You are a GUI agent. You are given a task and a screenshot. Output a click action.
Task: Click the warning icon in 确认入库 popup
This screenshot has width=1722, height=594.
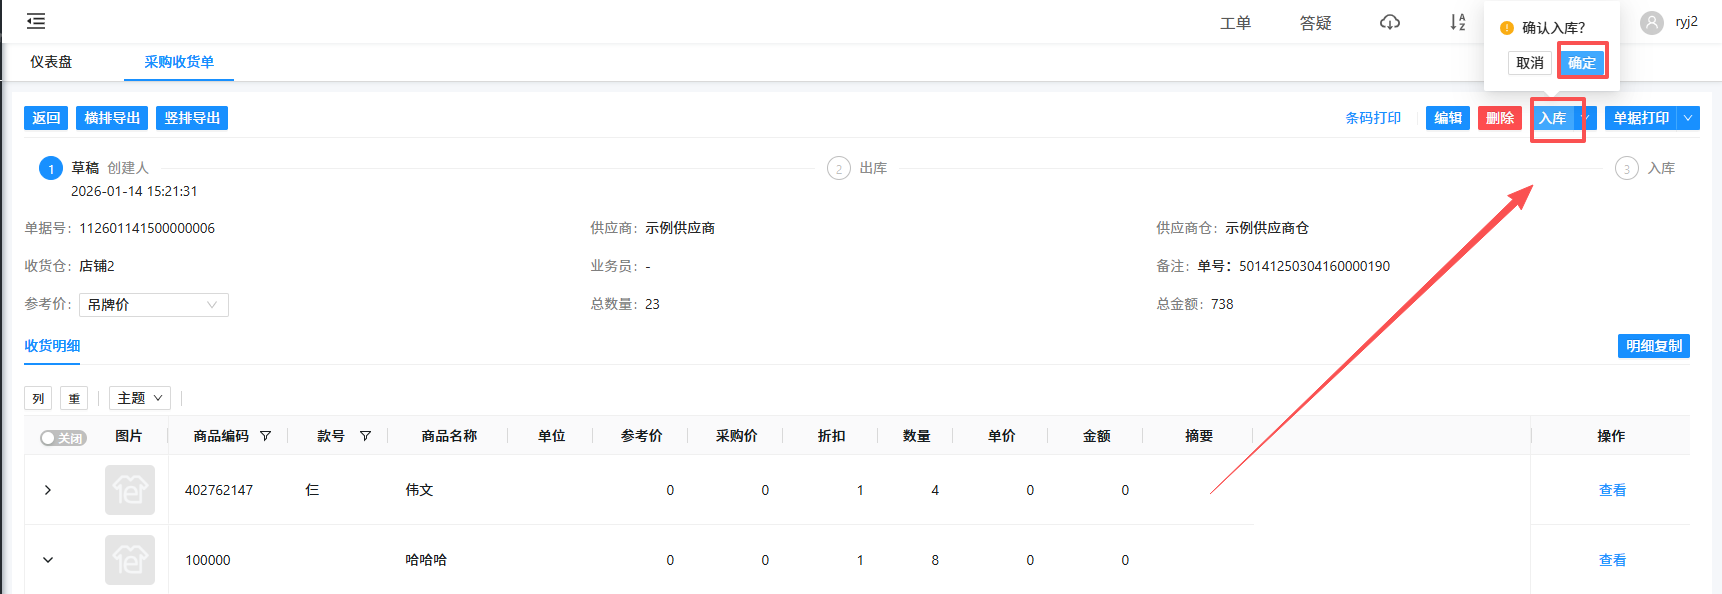click(1507, 28)
